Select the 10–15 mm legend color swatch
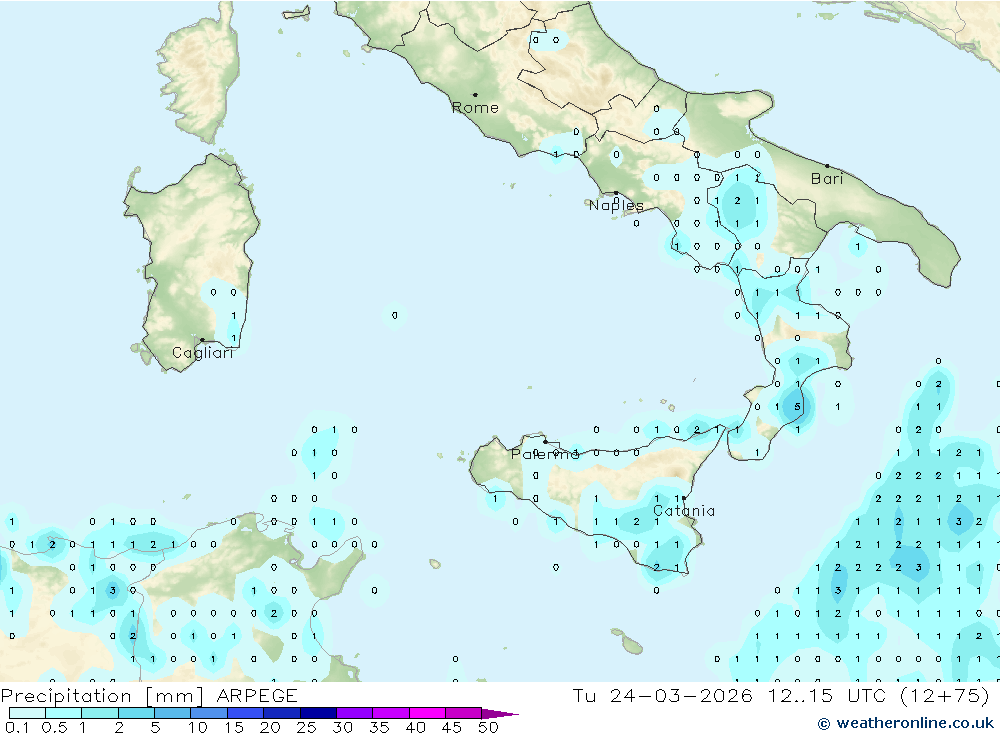 point(209,713)
